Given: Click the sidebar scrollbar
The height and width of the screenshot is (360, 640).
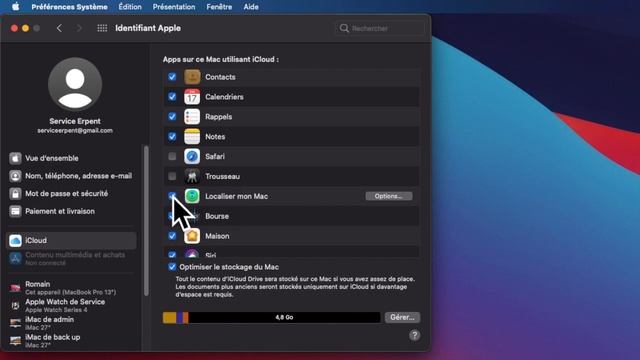Looking at the screenshot, I should (x=147, y=220).
